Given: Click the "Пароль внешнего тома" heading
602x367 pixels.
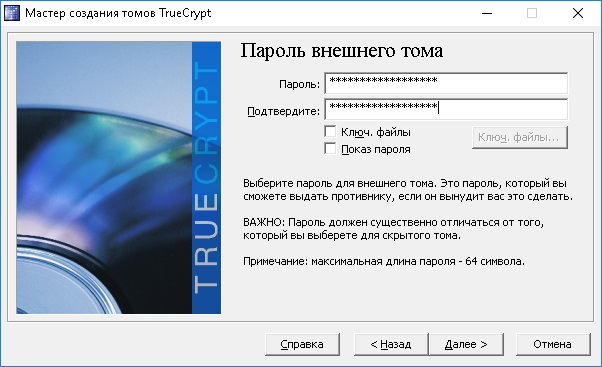Looking at the screenshot, I should coord(342,51).
